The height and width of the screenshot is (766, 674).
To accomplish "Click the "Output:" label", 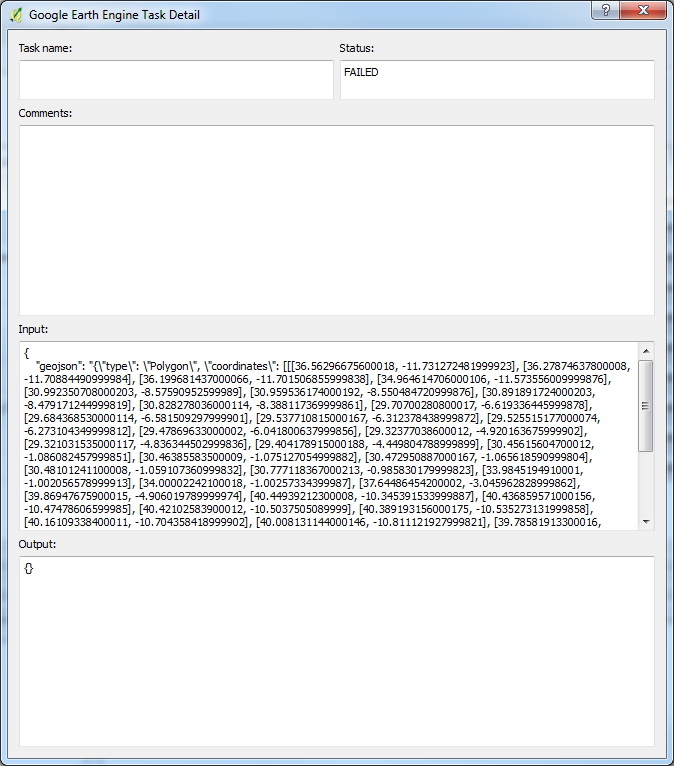I will tap(37, 544).
